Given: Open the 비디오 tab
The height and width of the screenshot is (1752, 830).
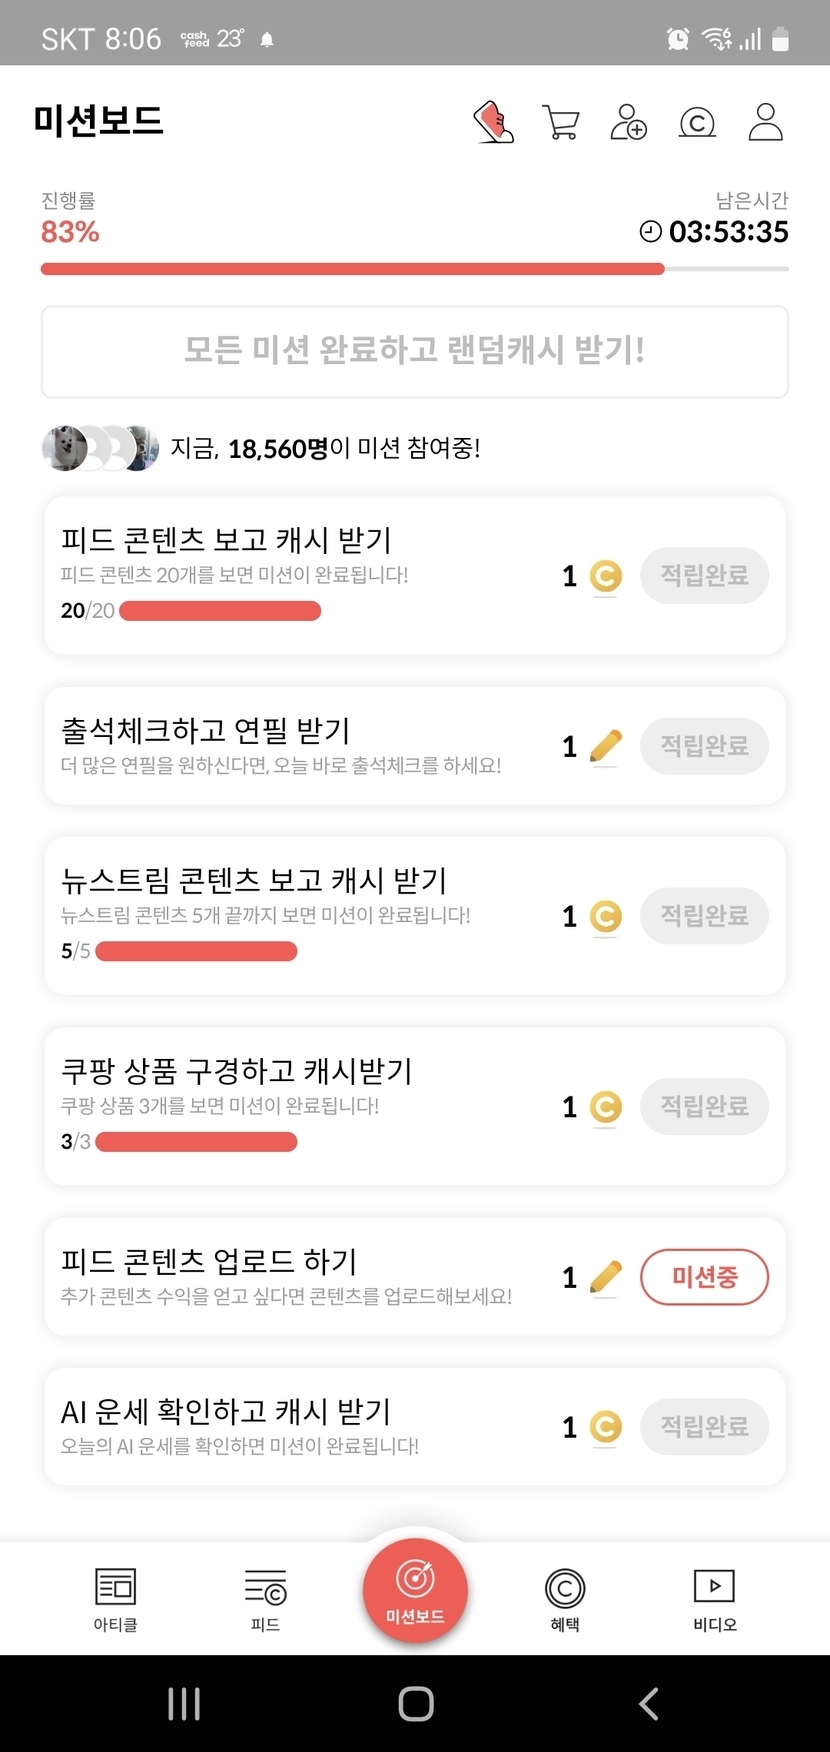Looking at the screenshot, I should pyautogui.click(x=714, y=1598).
